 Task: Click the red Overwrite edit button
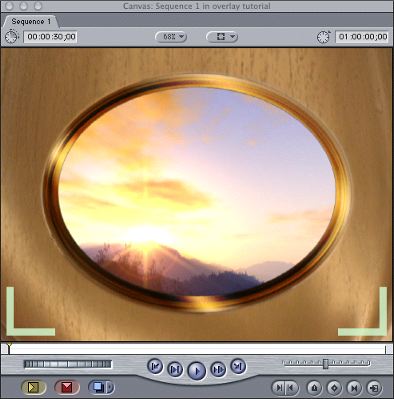pos(67,387)
